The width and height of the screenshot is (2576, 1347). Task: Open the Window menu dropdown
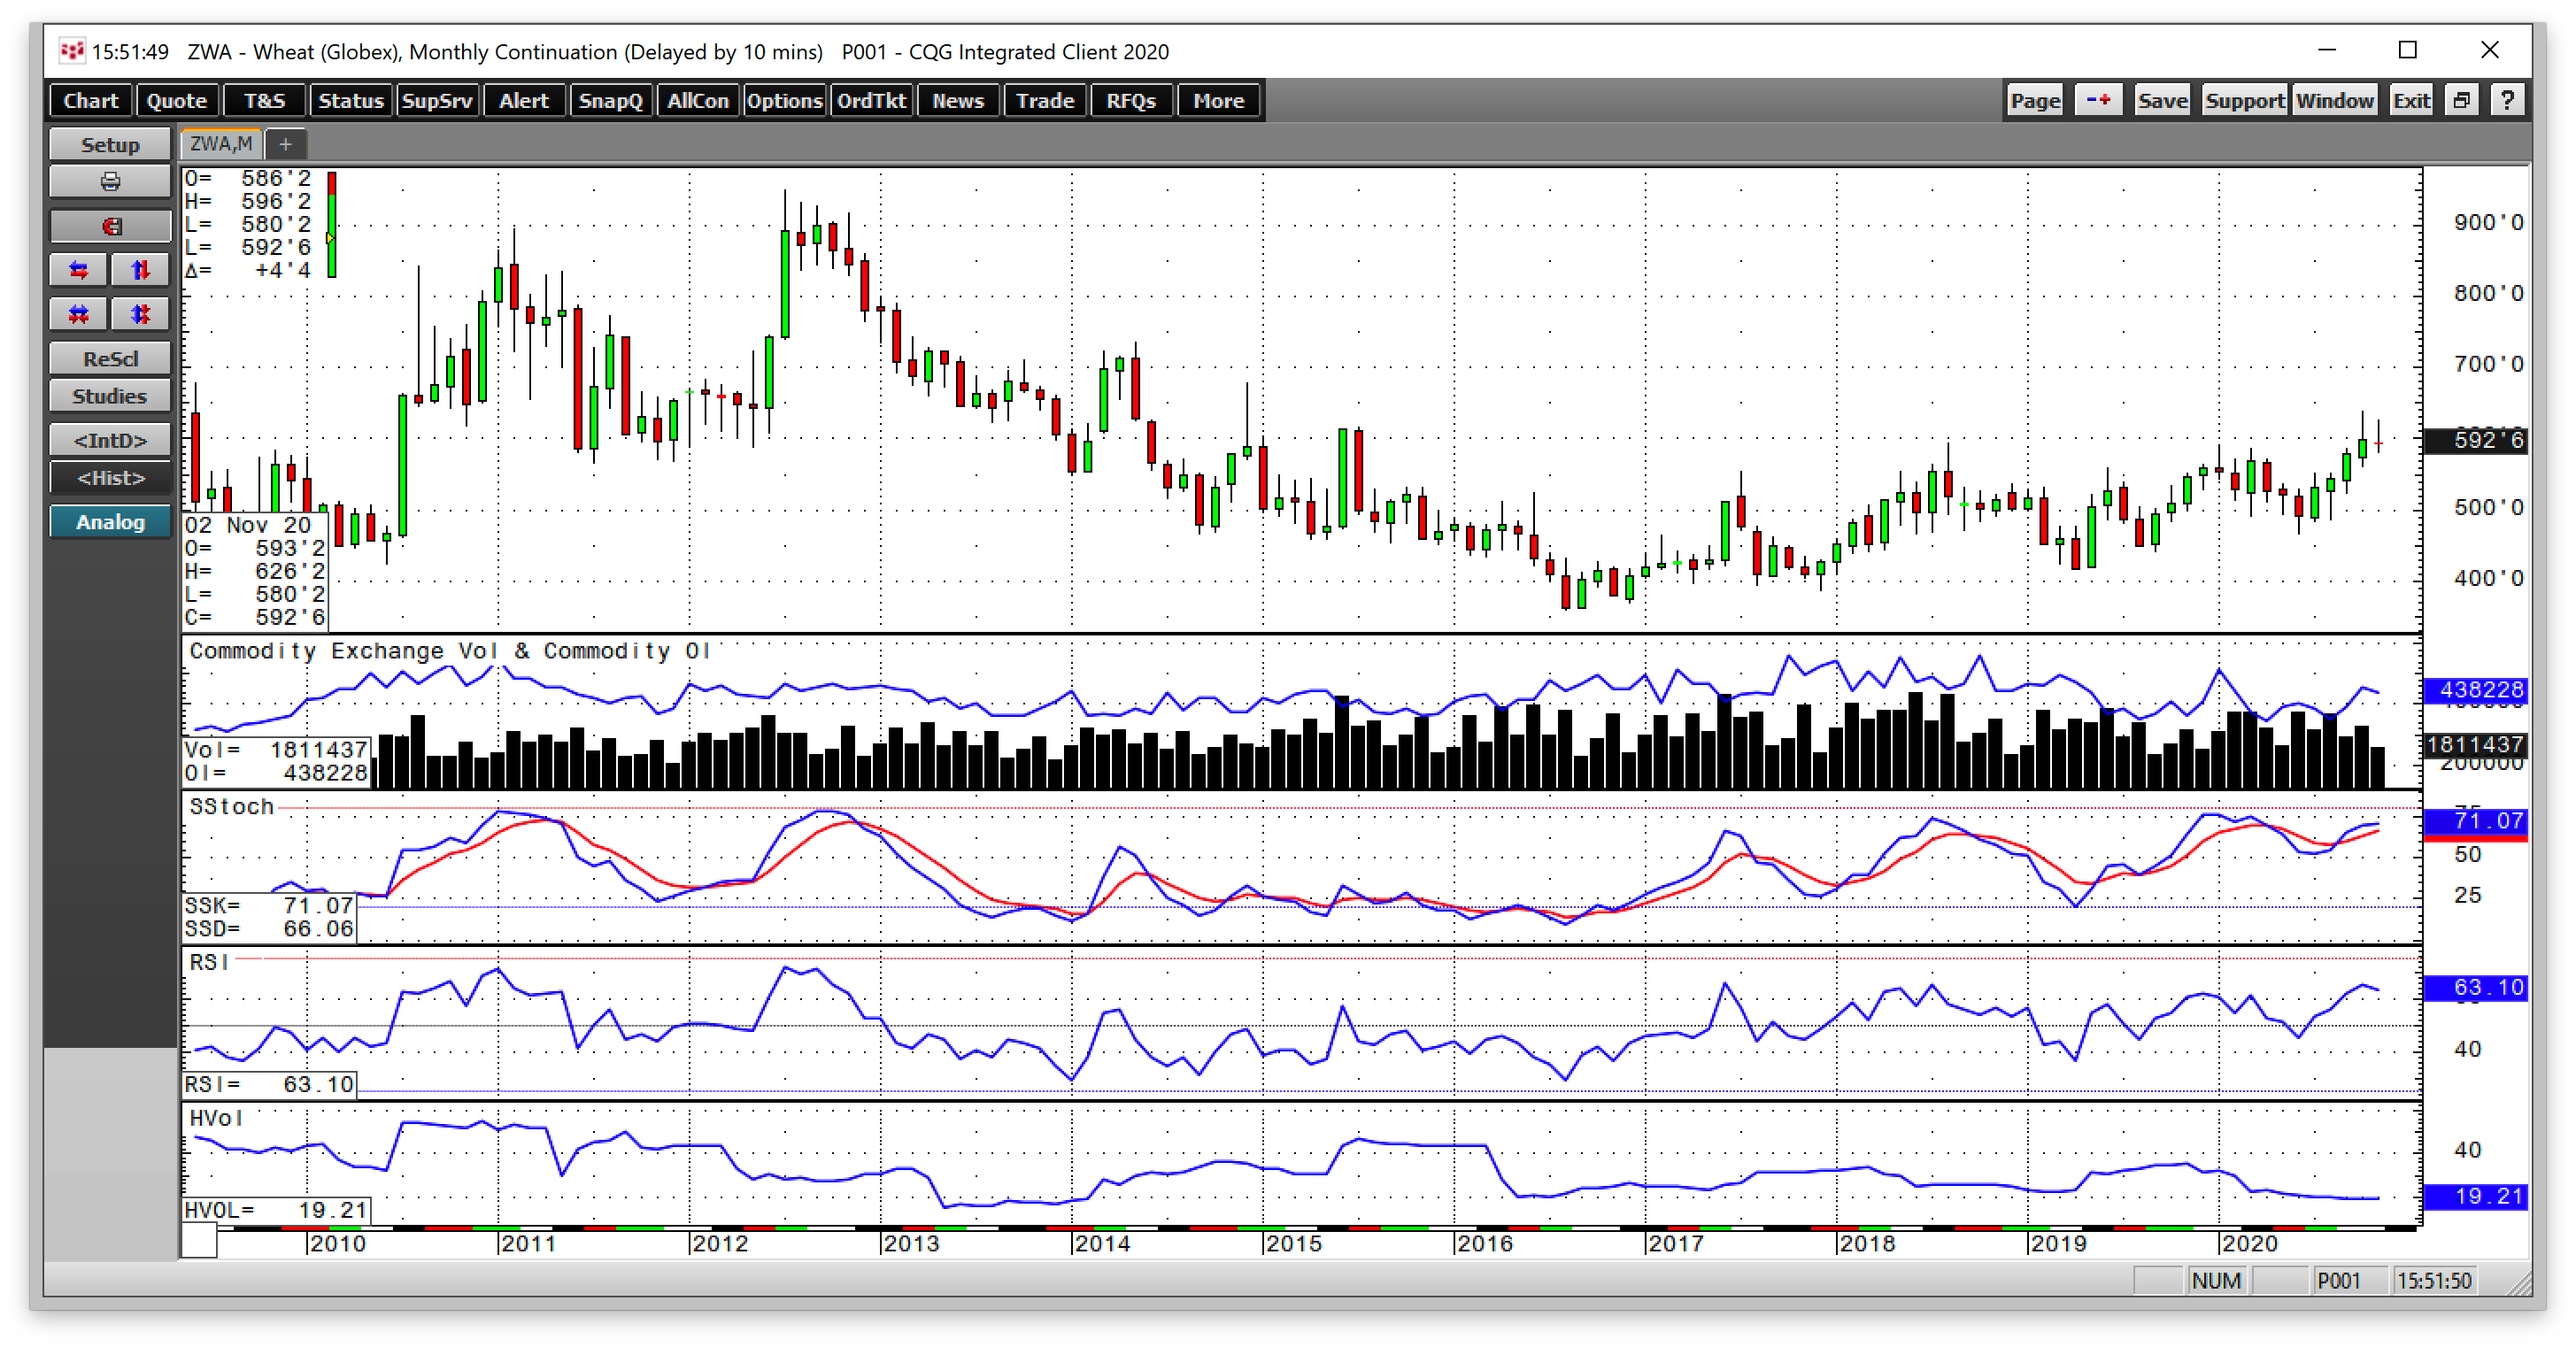(x=2334, y=100)
